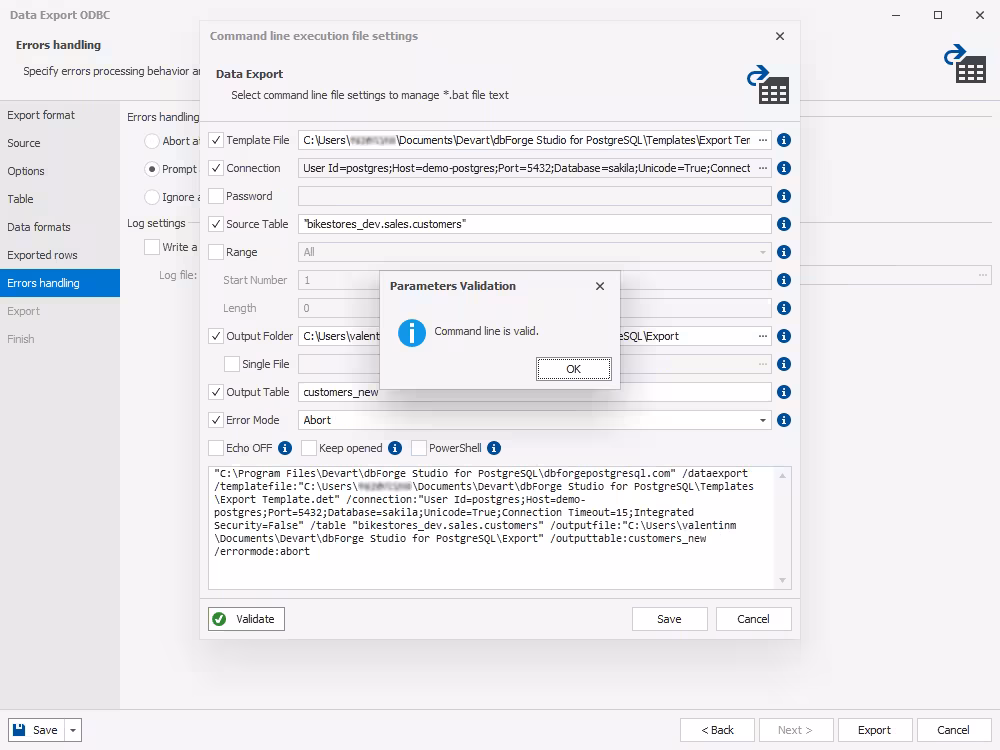Browse for Template File with ellipsis button
Image resolution: width=1000 pixels, height=750 pixels.
point(763,140)
